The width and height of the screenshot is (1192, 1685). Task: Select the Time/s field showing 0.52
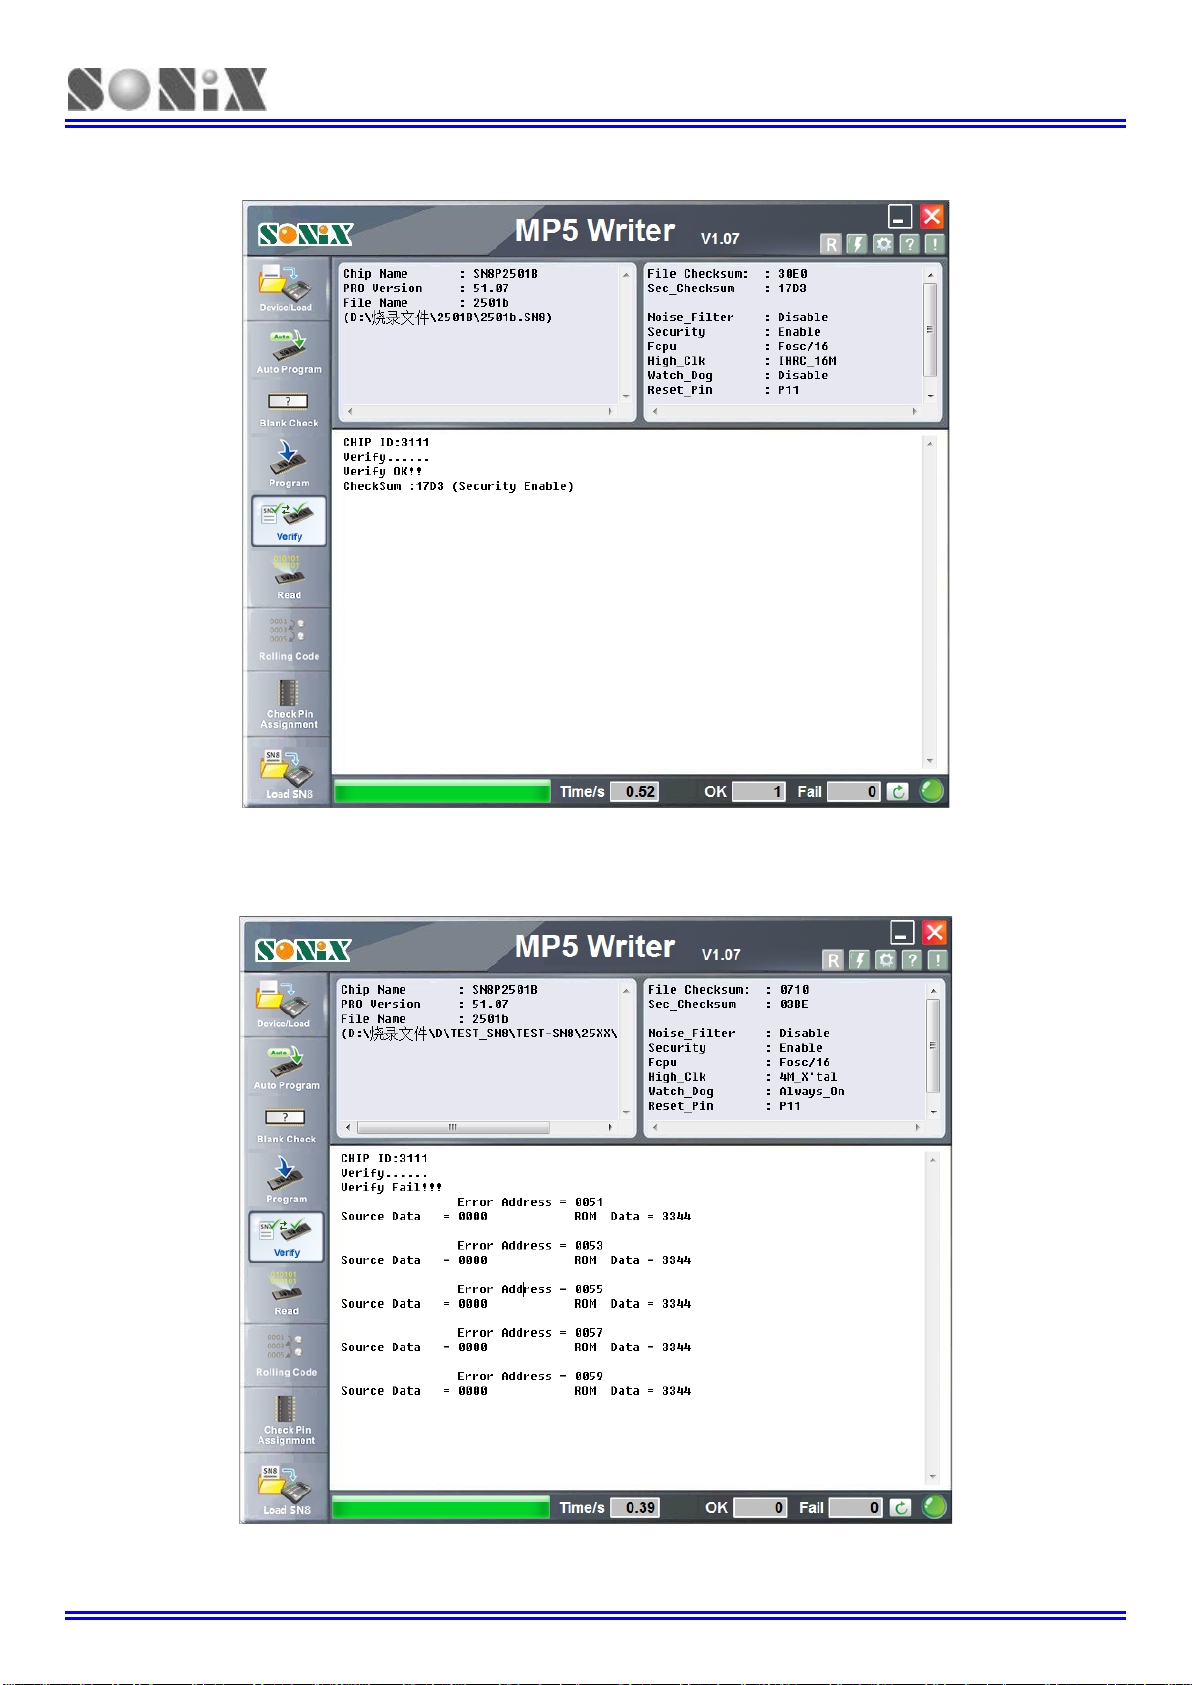pos(634,792)
